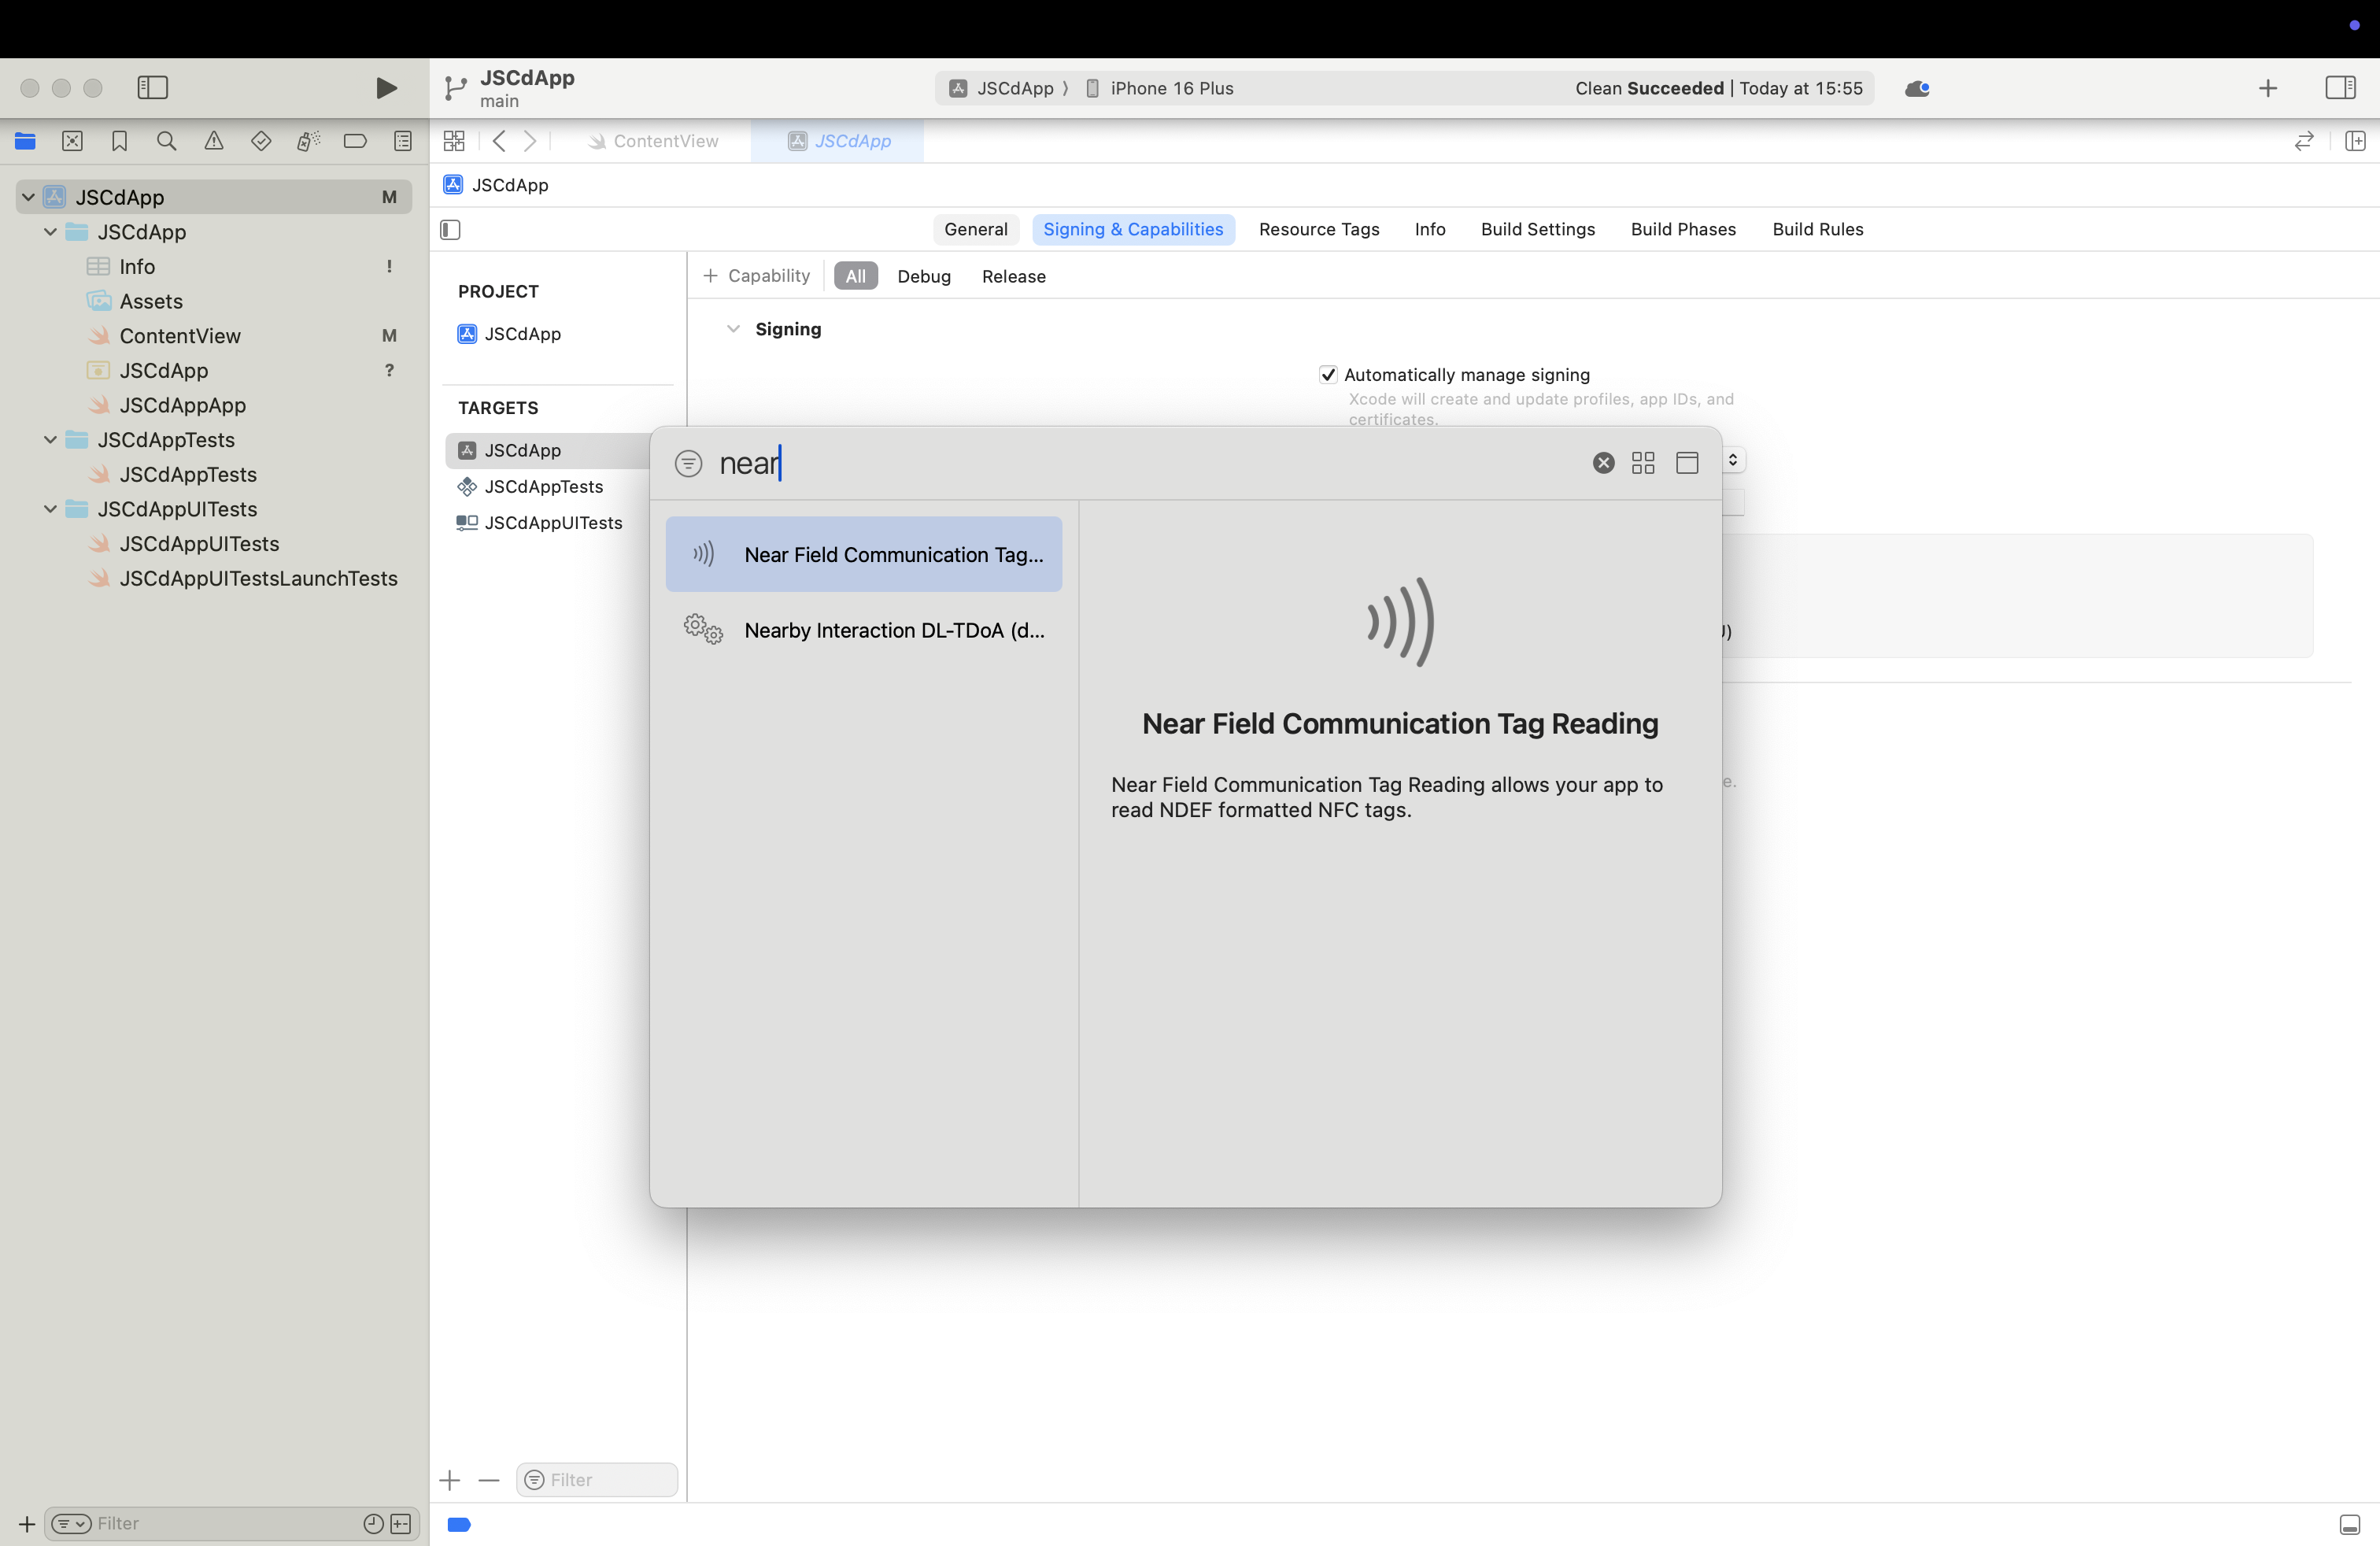Open the Find navigator magnifying glass icon
Viewport: 2380px width, 1546px height.
coord(167,141)
